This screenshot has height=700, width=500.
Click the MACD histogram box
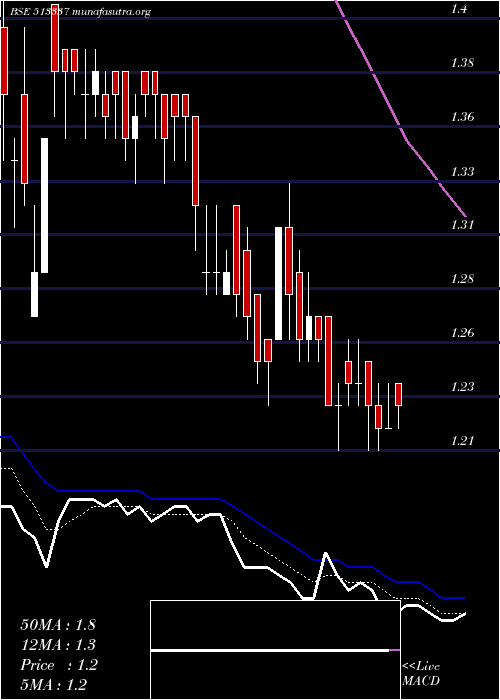coord(275,650)
